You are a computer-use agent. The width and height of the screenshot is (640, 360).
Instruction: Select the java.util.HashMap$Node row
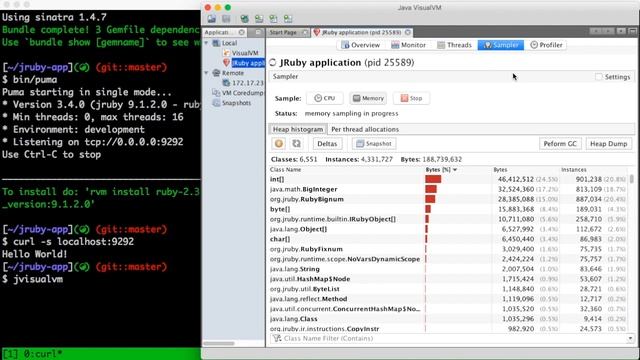click(448, 279)
